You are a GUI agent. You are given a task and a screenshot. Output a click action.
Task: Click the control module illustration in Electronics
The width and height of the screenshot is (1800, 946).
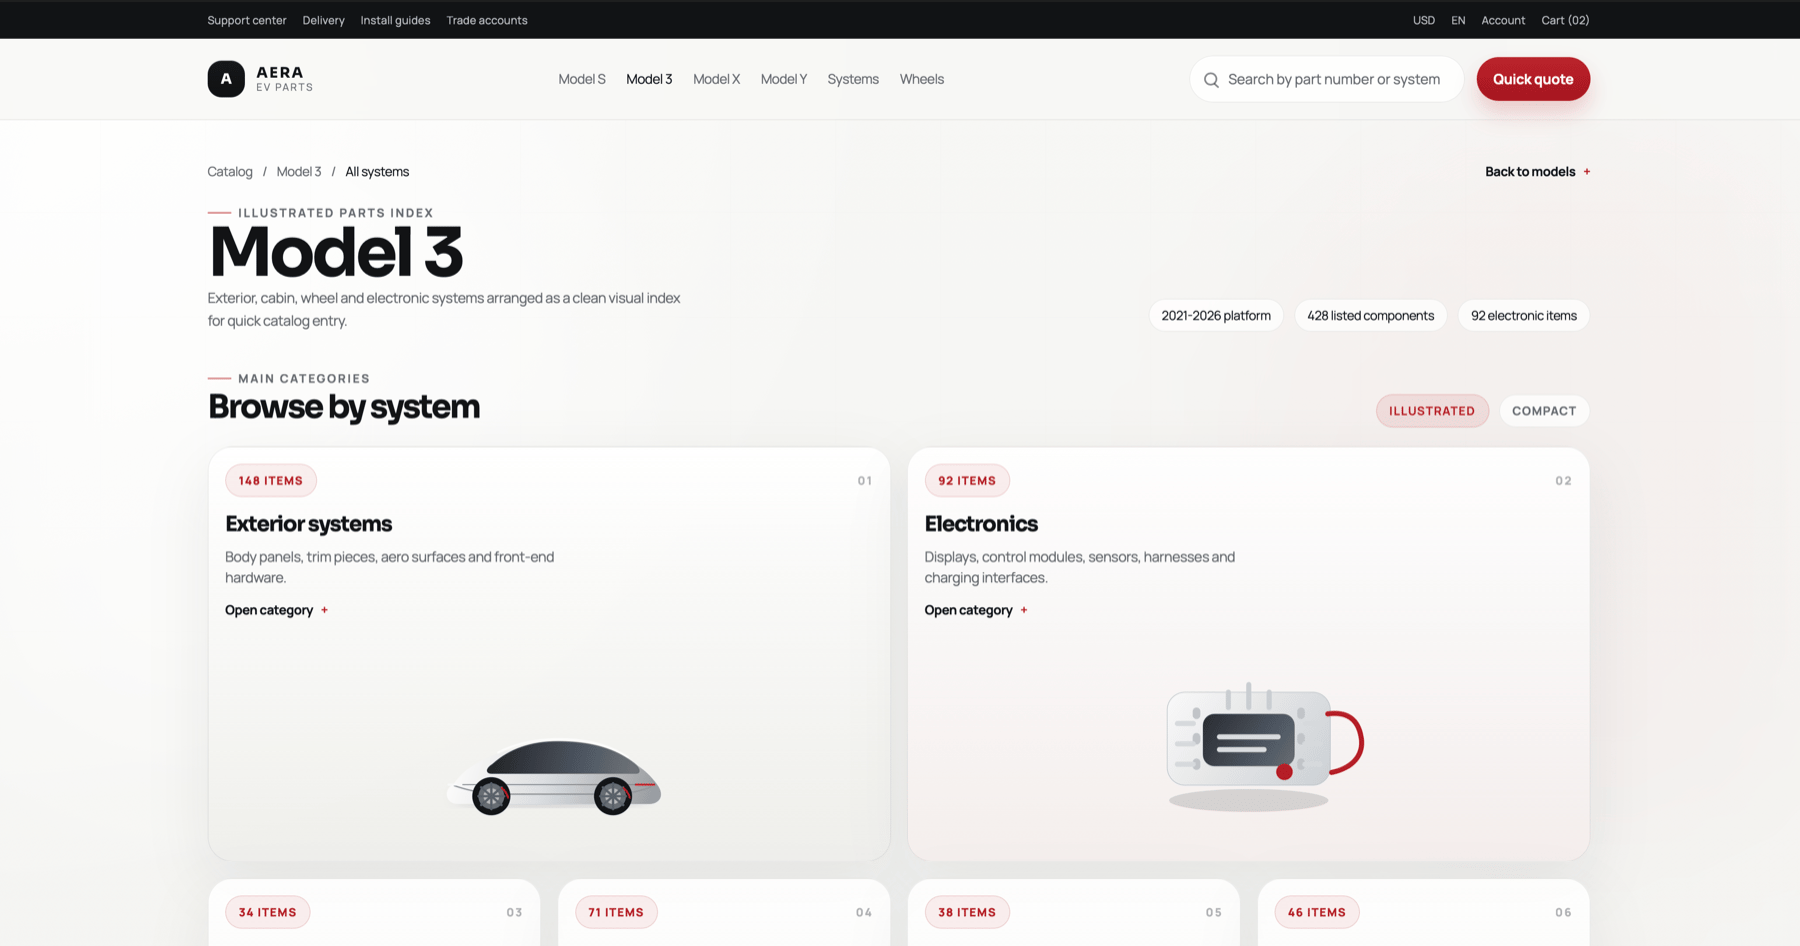tap(1265, 746)
